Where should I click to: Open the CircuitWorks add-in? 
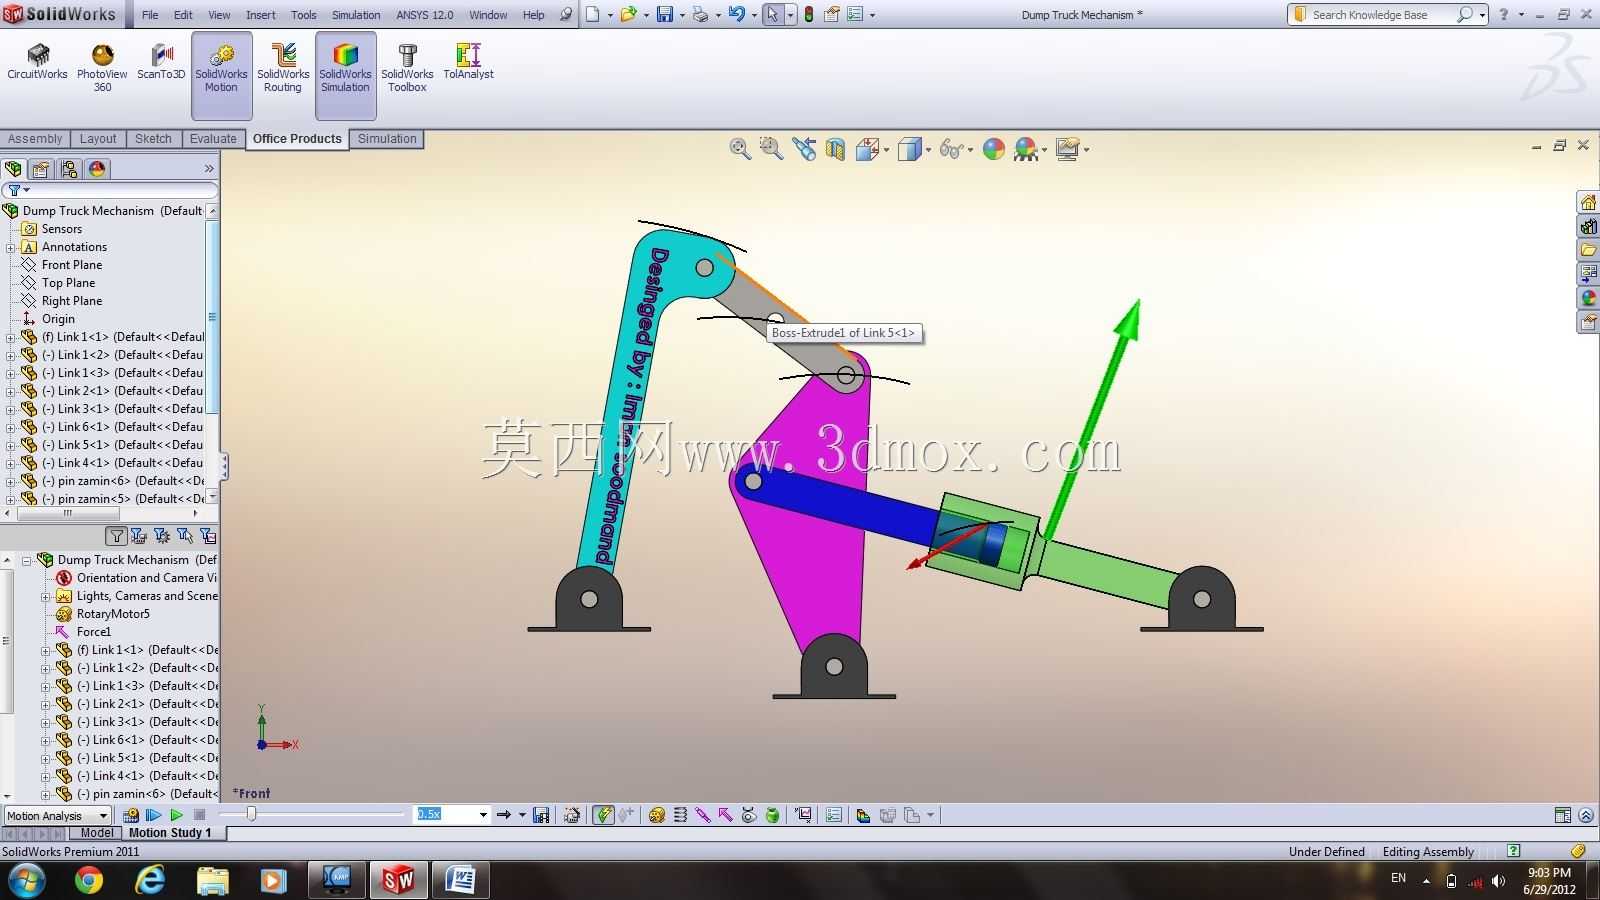click(x=37, y=62)
